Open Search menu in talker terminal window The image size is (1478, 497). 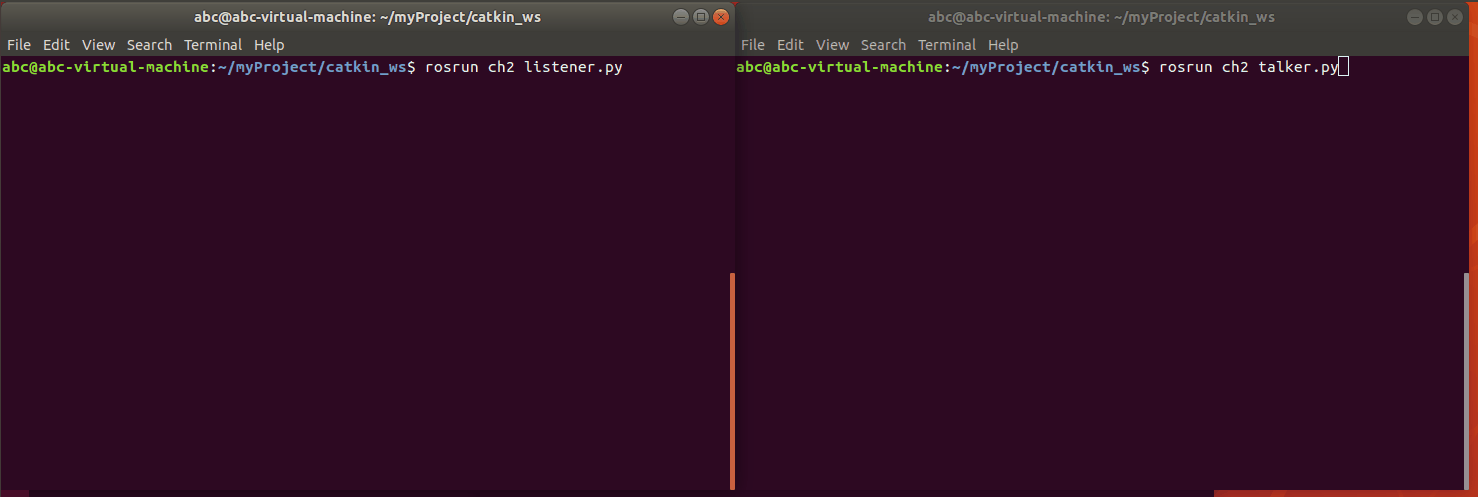883,45
